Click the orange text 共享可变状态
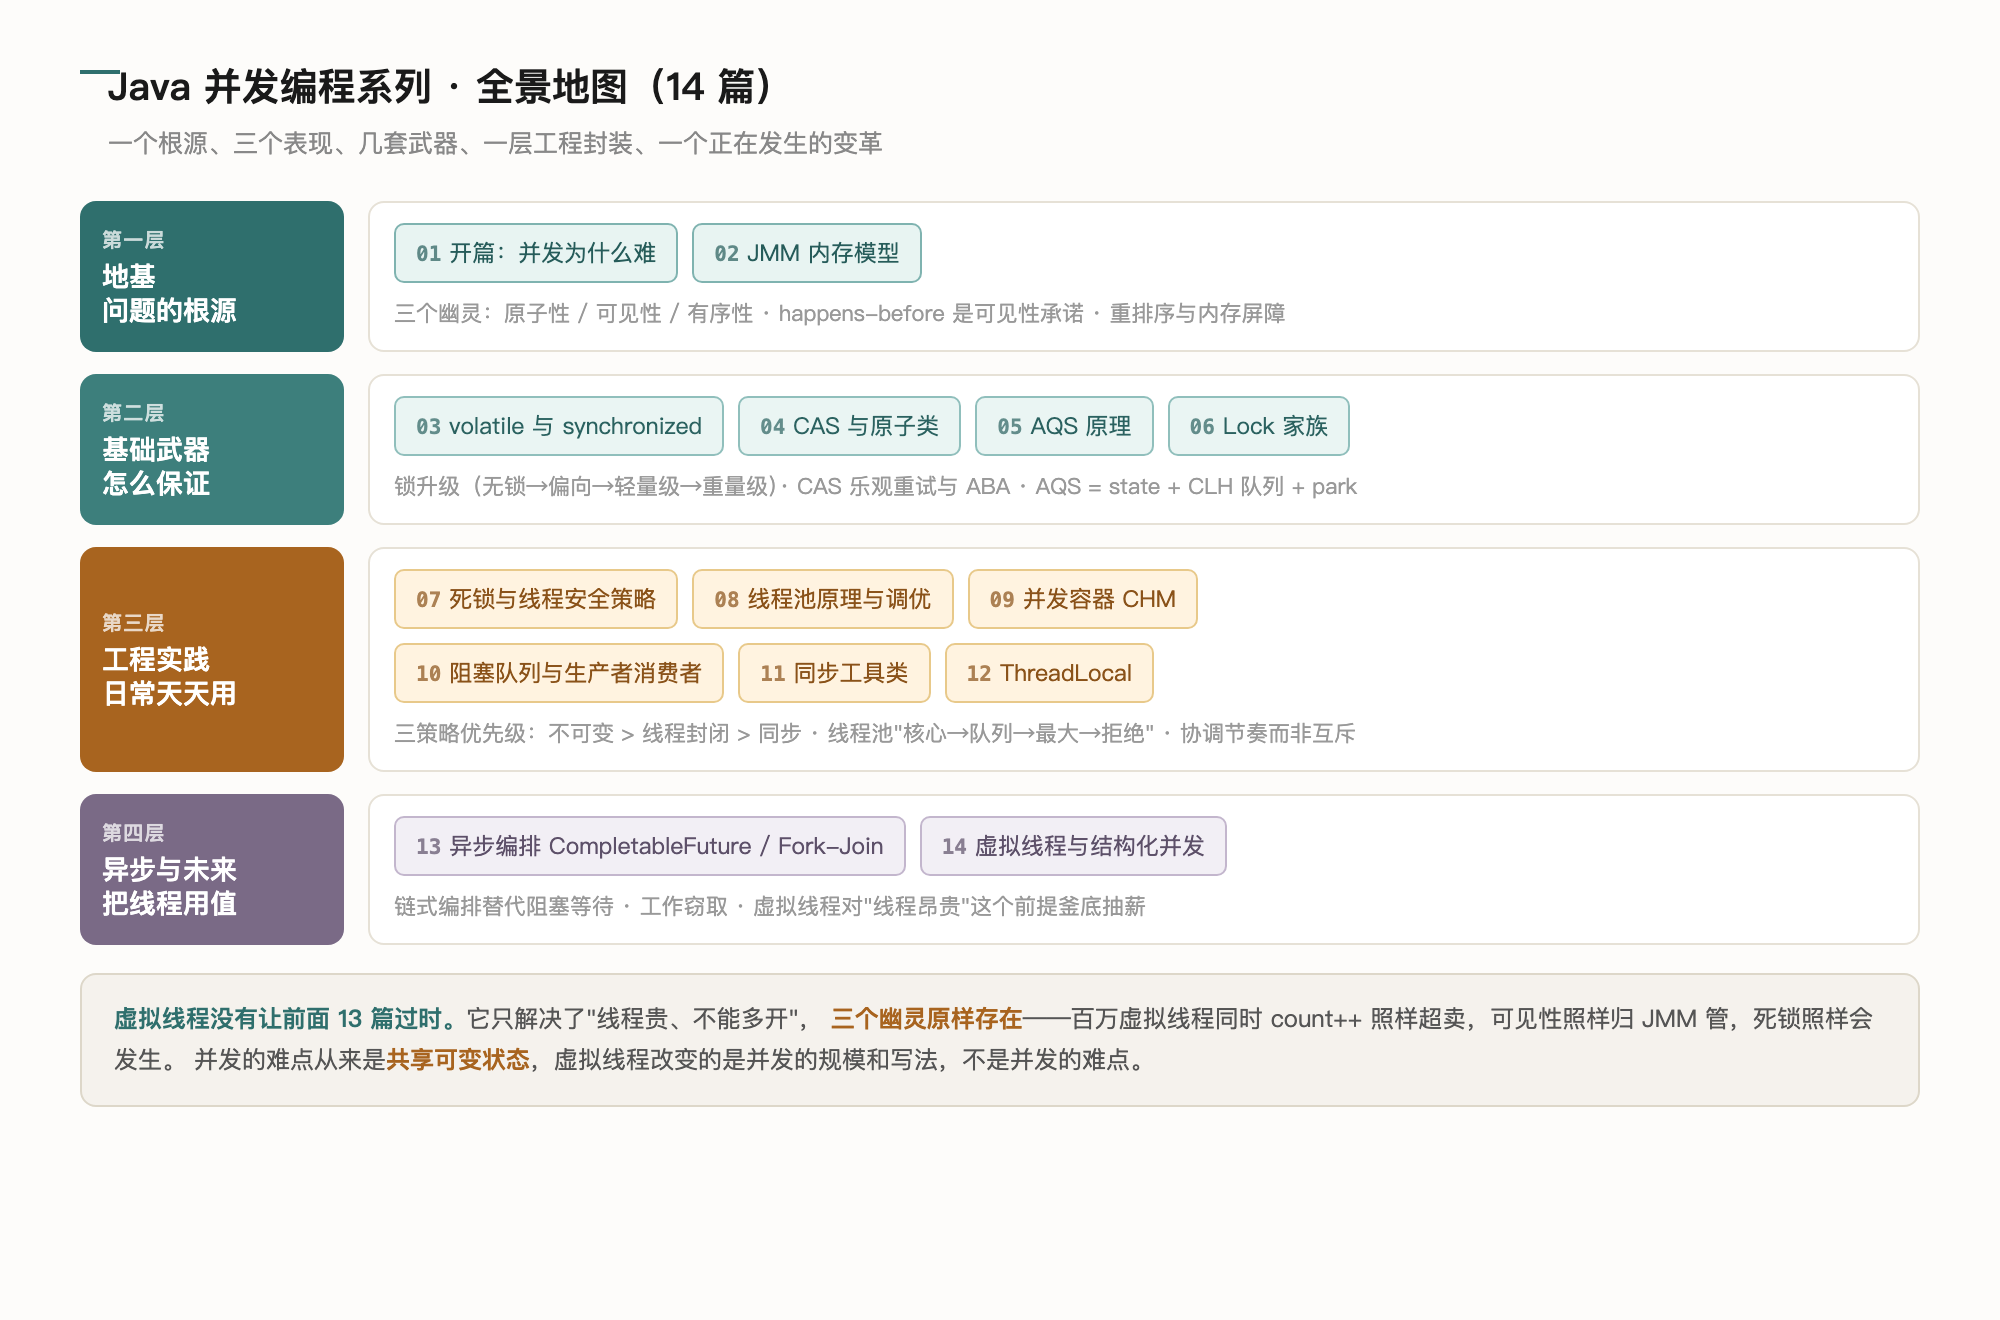 (x=458, y=1060)
